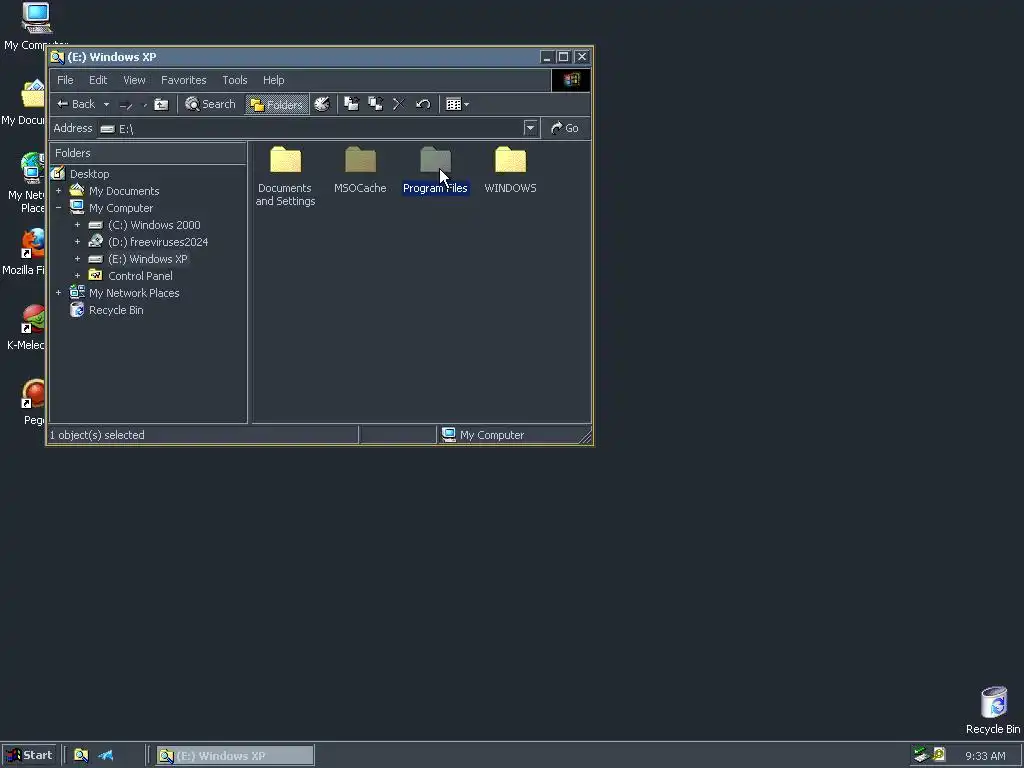Open the View menu
This screenshot has height=768, width=1024.
pos(135,80)
